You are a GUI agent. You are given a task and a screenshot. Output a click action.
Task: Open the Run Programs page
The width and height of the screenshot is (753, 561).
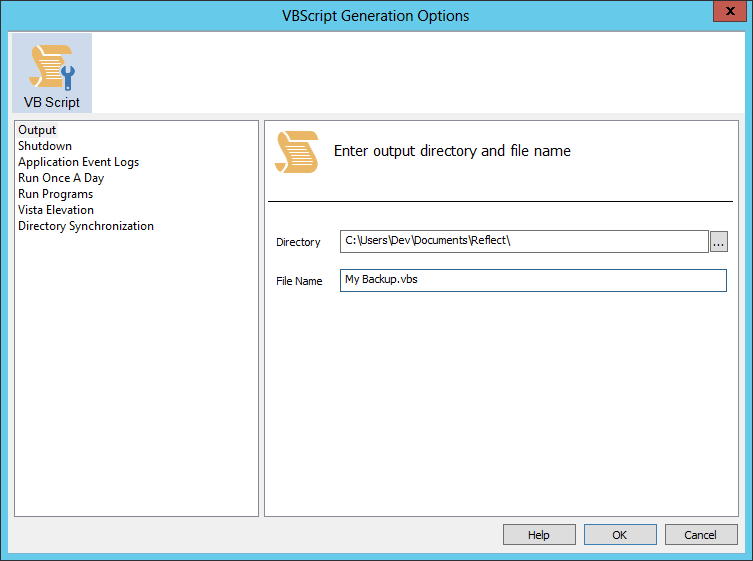pyautogui.click(x=55, y=194)
